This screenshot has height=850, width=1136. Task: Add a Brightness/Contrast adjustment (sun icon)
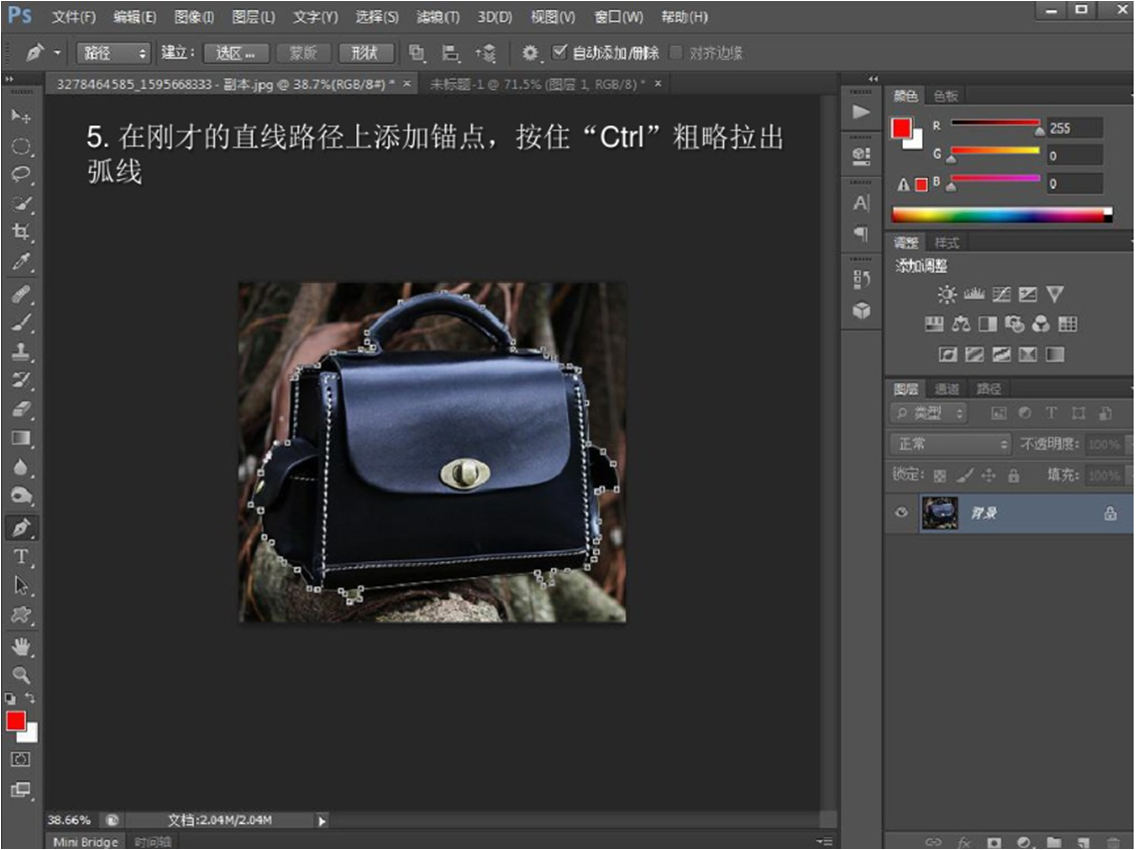pos(946,294)
